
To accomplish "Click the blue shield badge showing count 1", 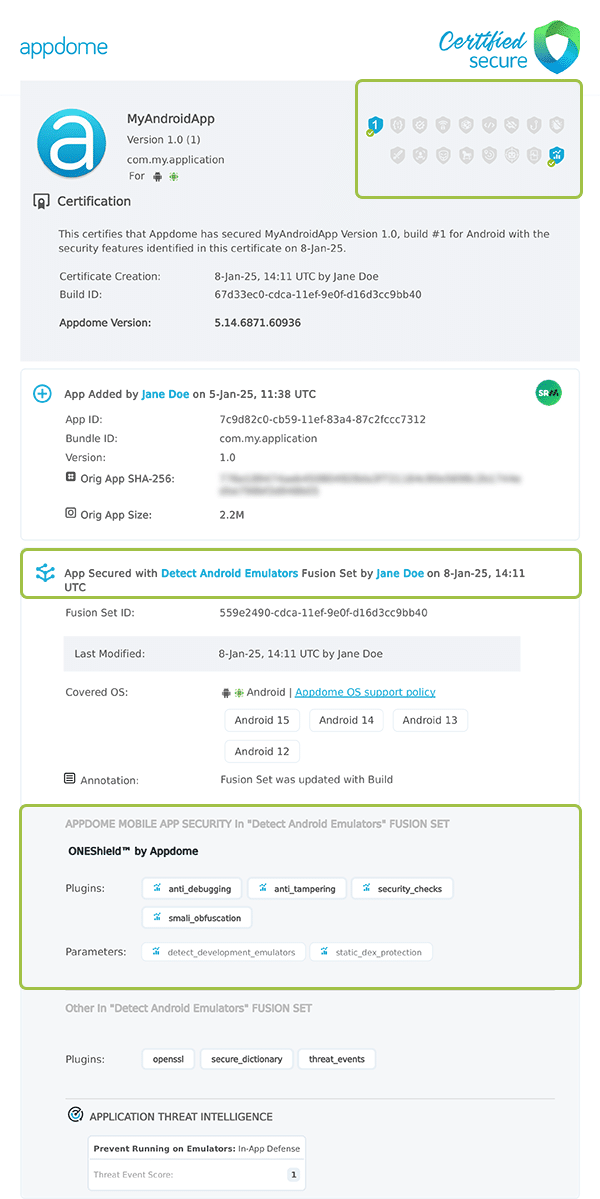I will click(375, 123).
